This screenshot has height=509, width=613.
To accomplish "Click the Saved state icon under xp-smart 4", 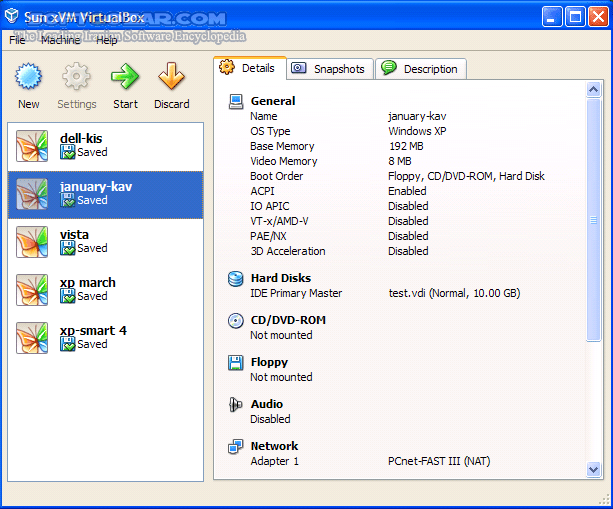I will [68, 344].
